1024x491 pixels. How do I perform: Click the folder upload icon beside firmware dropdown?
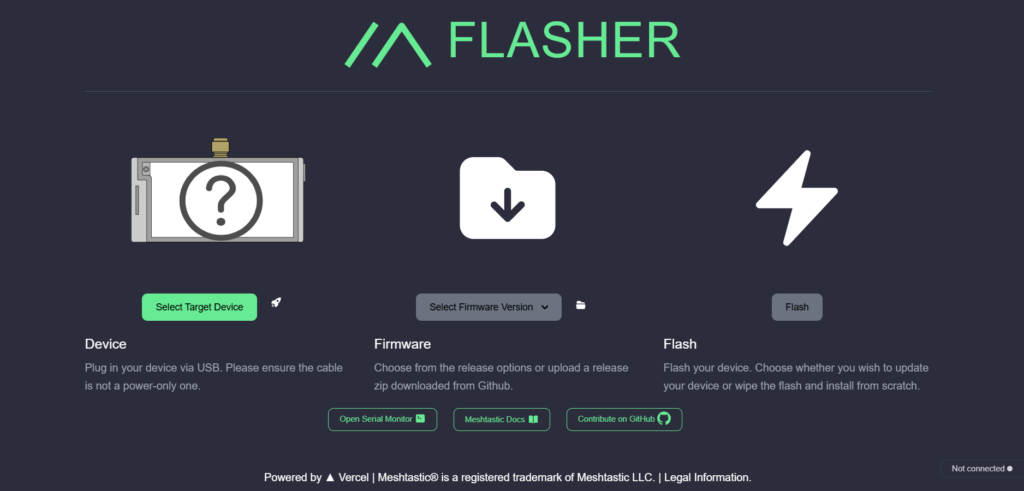click(581, 305)
